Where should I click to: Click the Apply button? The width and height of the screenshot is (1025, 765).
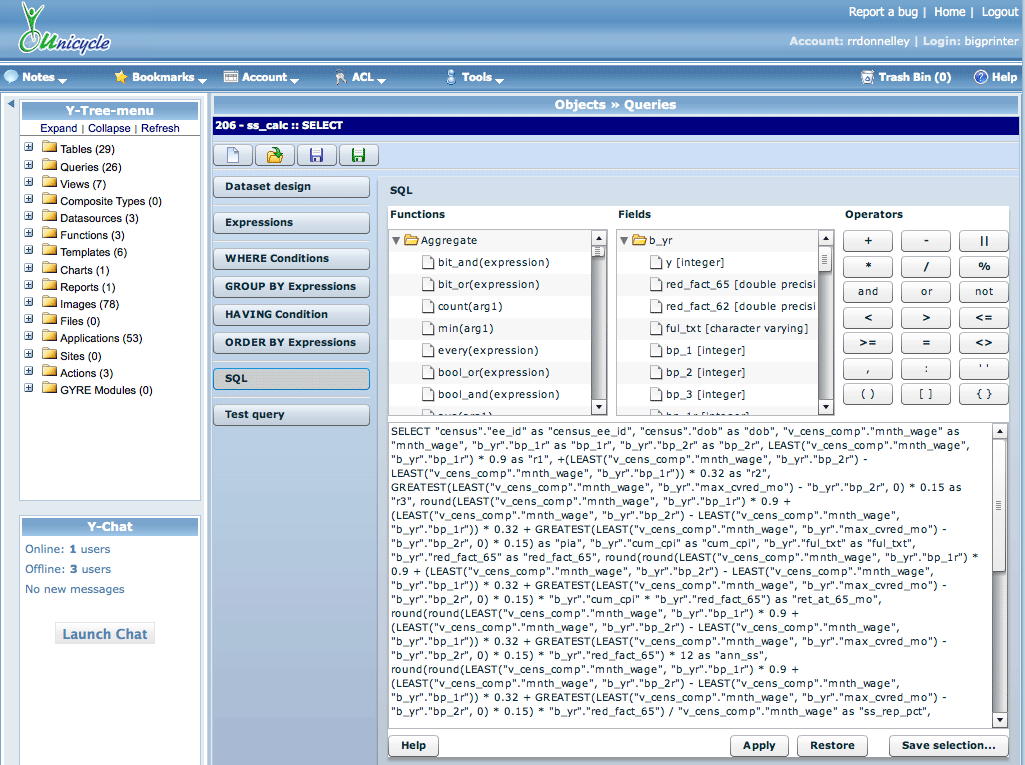[759, 745]
